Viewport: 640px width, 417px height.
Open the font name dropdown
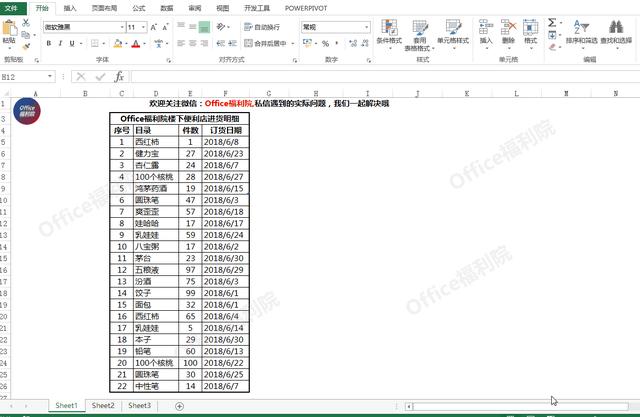pyautogui.click(x=122, y=27)
